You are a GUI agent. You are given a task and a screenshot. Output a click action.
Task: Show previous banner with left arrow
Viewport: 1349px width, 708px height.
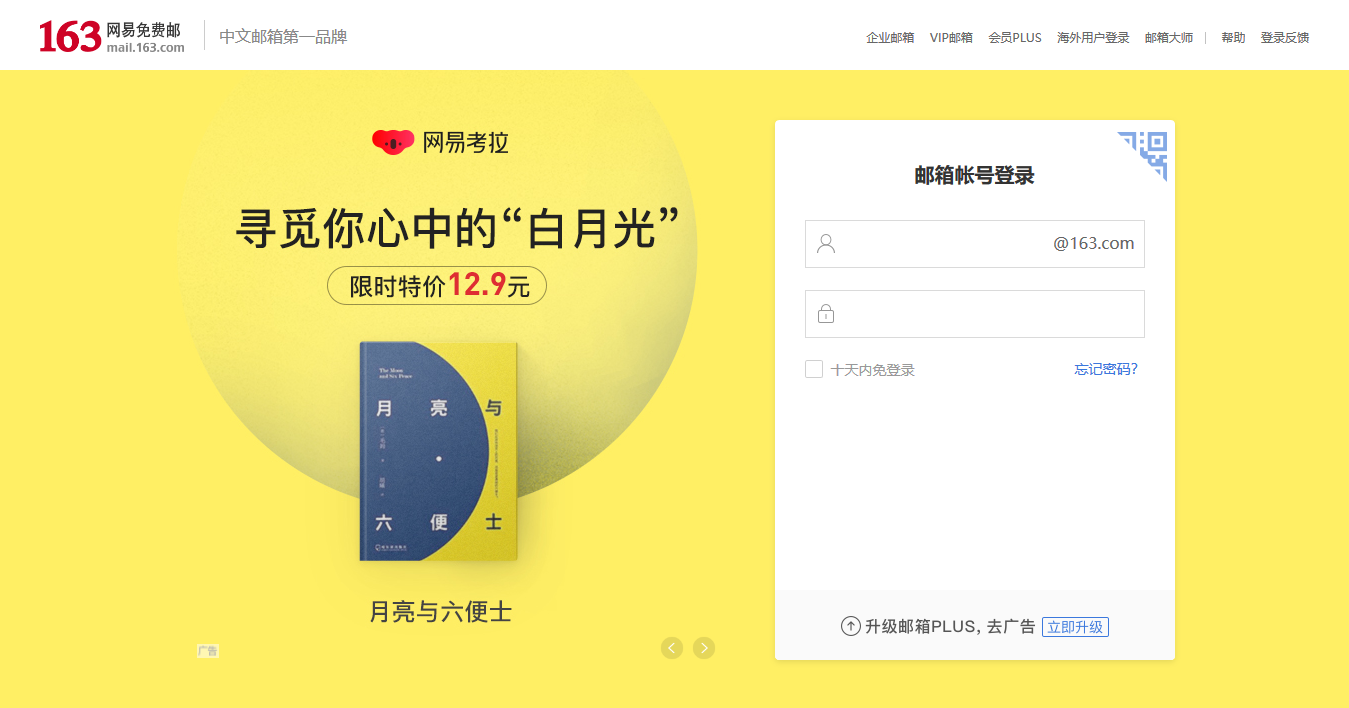point(672,648)
